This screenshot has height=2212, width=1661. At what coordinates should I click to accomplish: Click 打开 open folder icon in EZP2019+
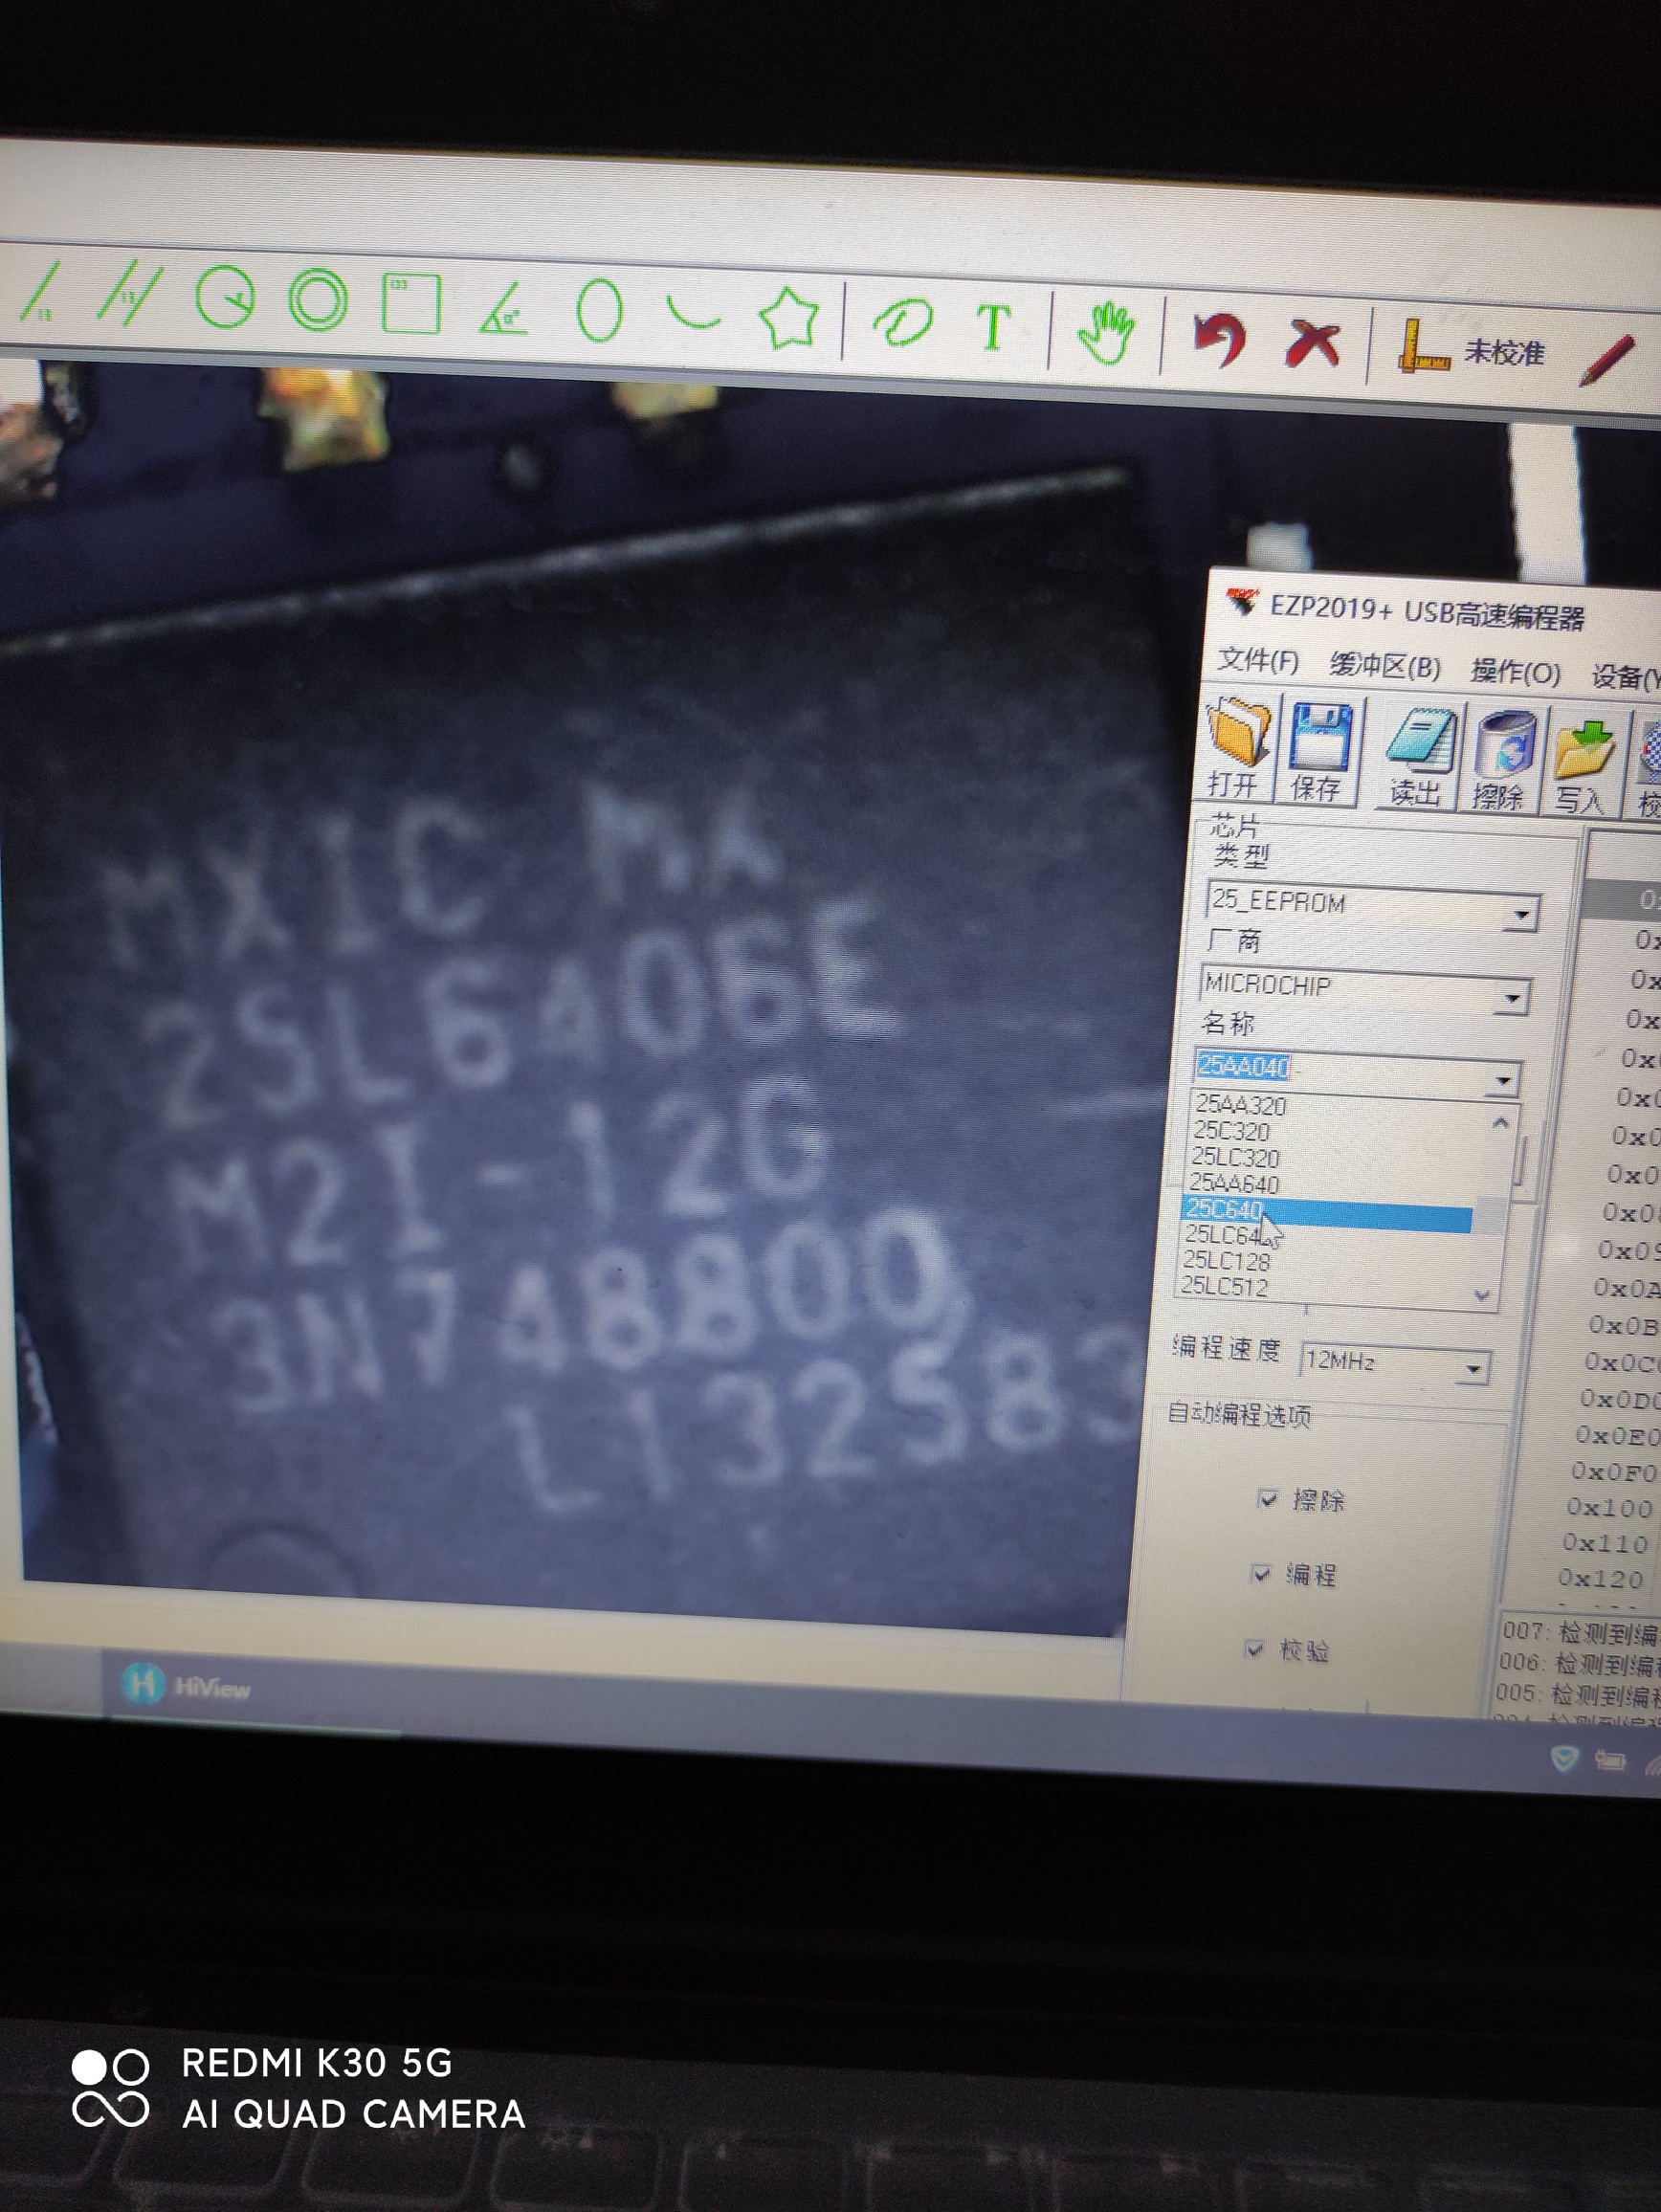point(1237,747)
